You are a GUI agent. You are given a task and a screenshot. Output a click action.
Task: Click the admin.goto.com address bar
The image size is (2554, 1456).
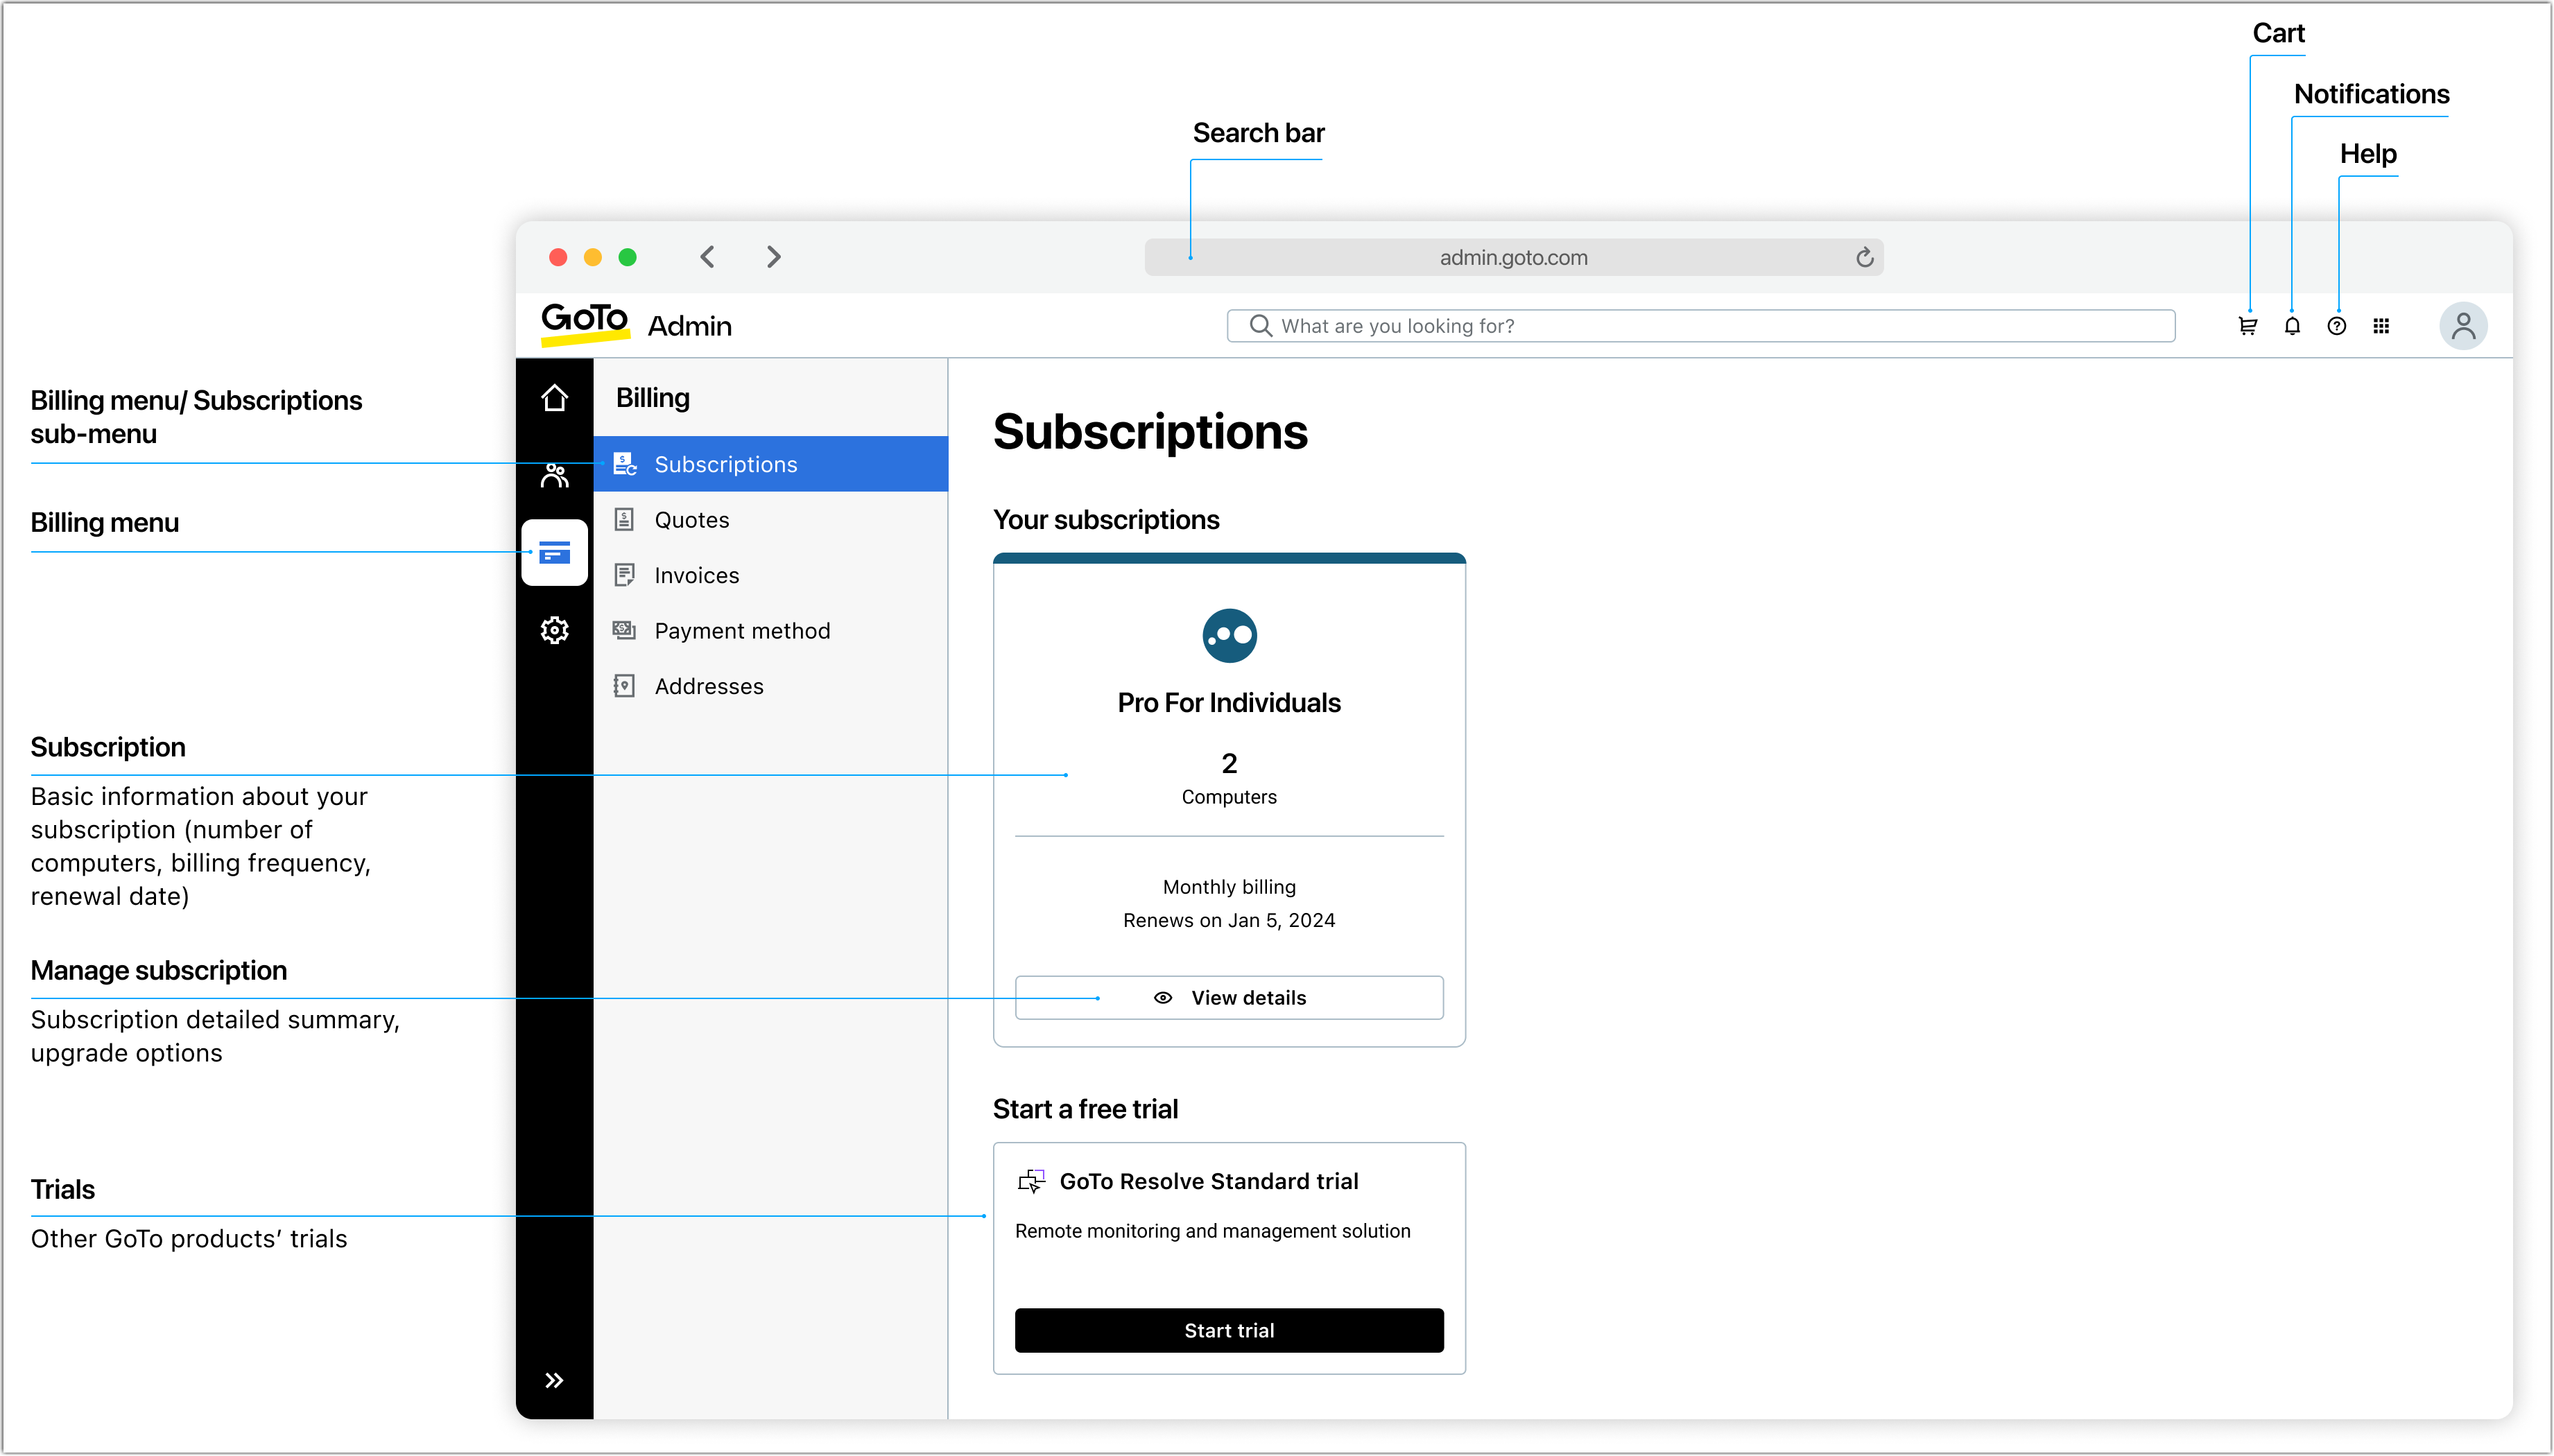click(x=1513, y=257)
